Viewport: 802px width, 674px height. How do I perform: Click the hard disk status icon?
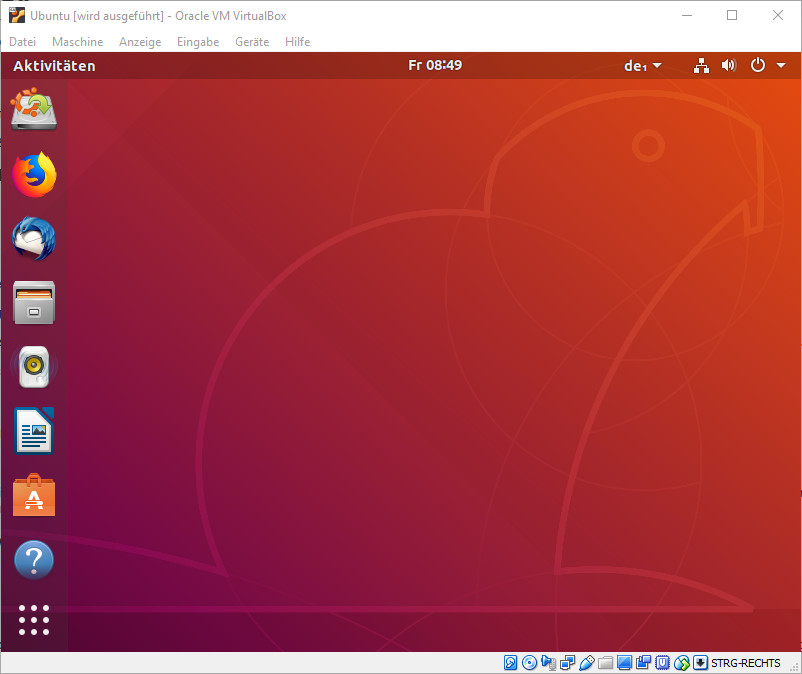pos(512,663)
